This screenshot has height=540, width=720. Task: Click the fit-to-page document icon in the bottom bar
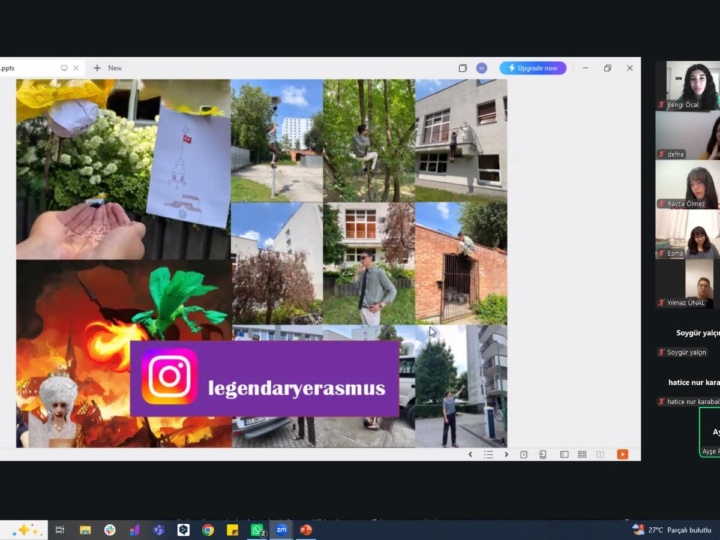pyautogui.click(x=542, y=454)
